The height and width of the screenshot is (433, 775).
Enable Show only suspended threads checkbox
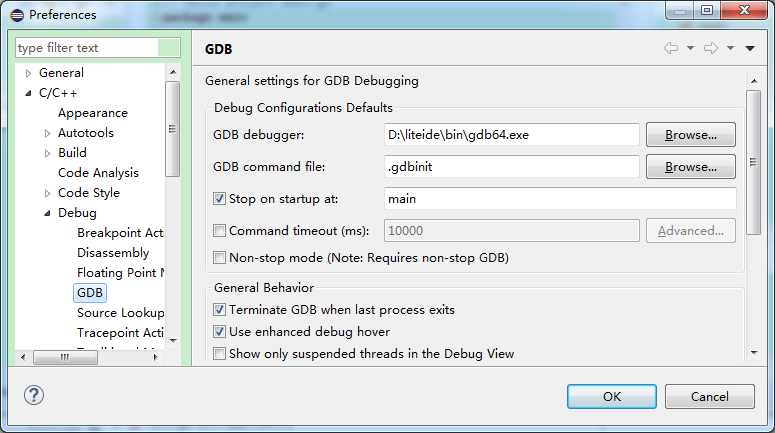point(219,353)
